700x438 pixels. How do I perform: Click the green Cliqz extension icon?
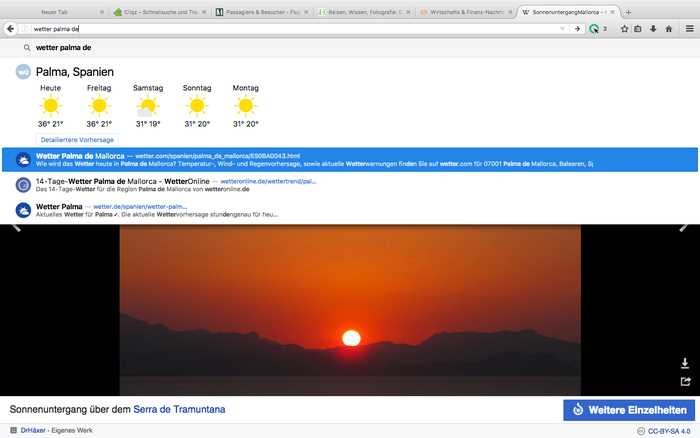click(594, 29)
